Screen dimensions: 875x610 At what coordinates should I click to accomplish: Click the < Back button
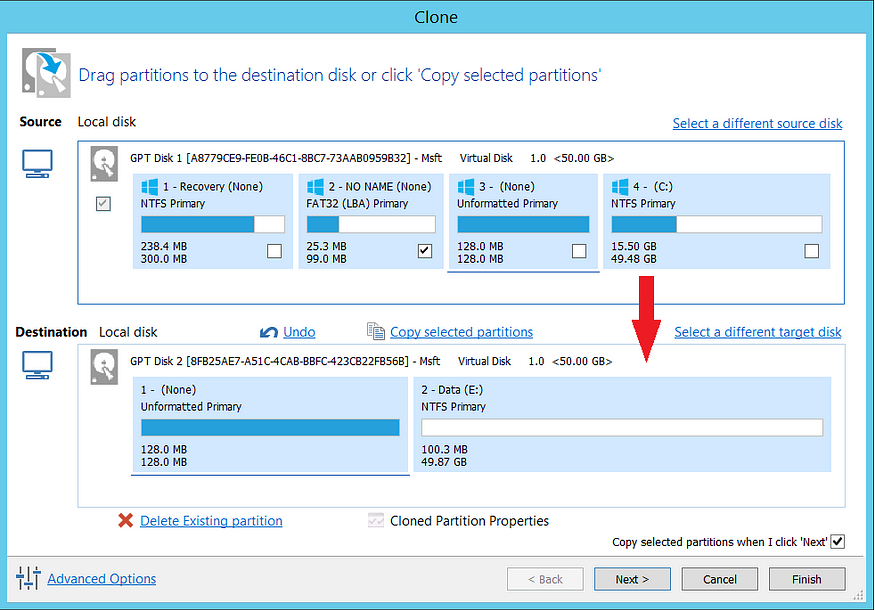click(x=545, y=579)
